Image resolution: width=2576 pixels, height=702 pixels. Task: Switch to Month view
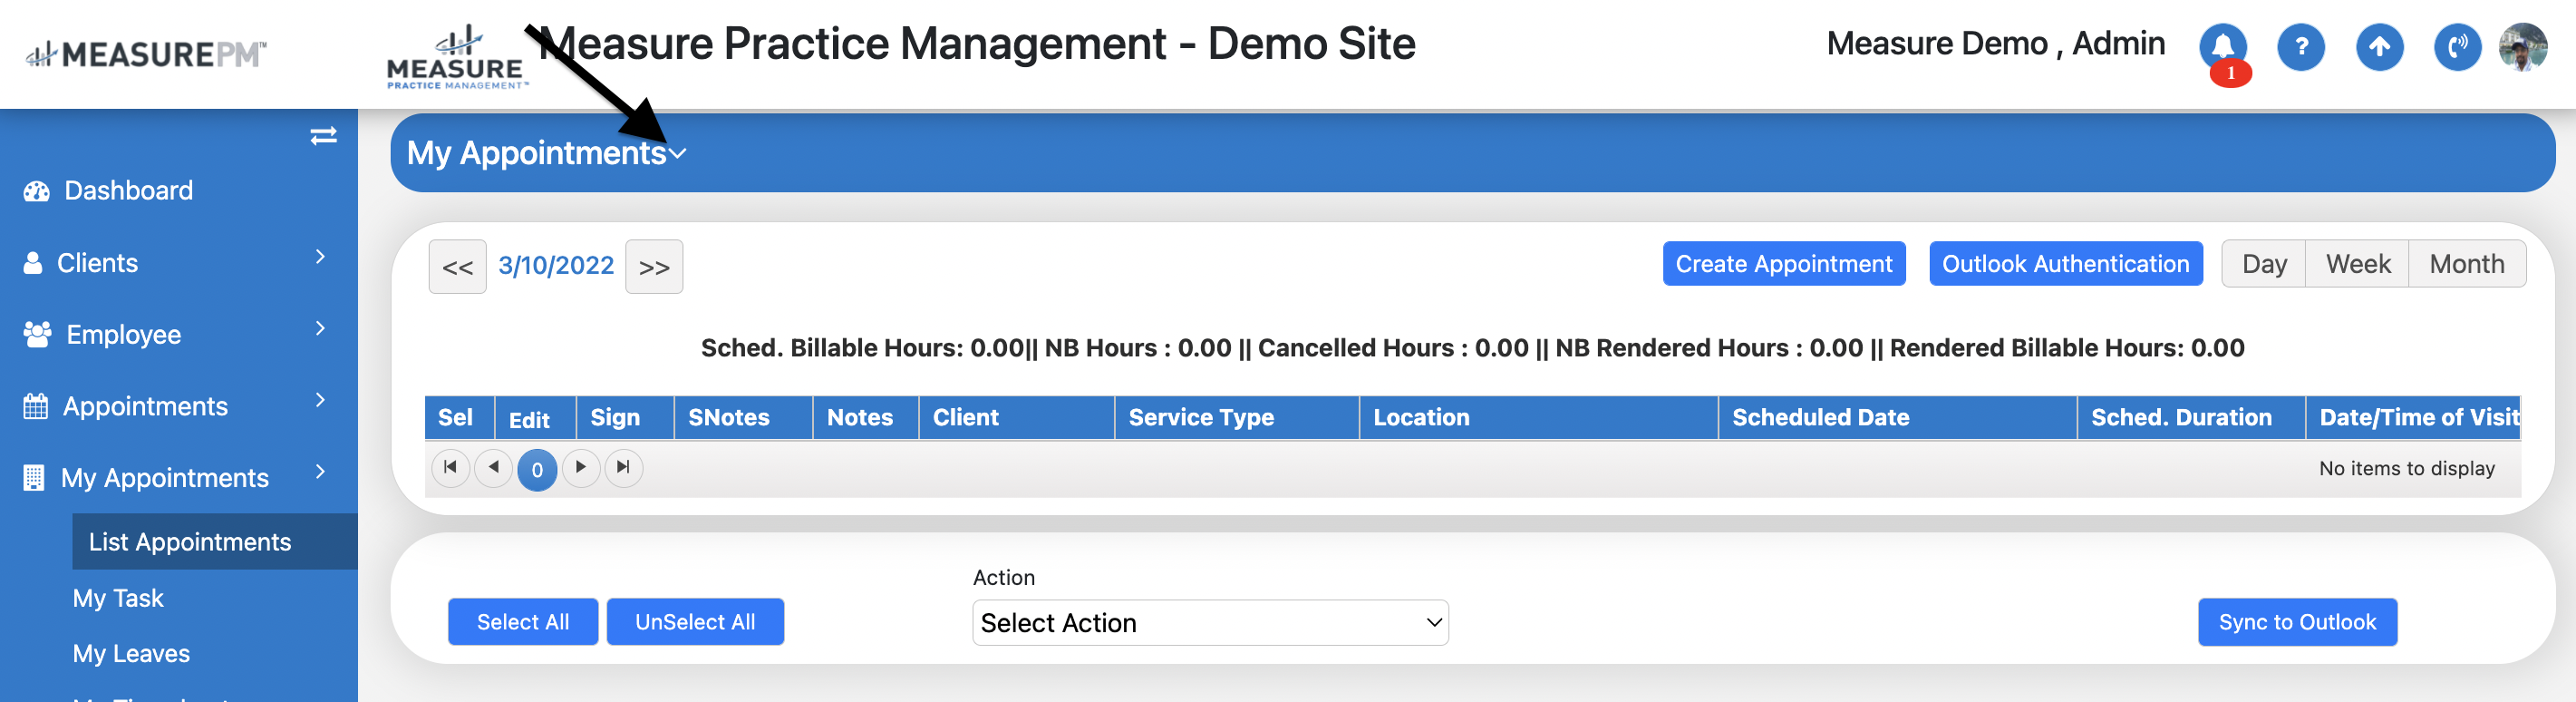click(x=2467, y=264)
